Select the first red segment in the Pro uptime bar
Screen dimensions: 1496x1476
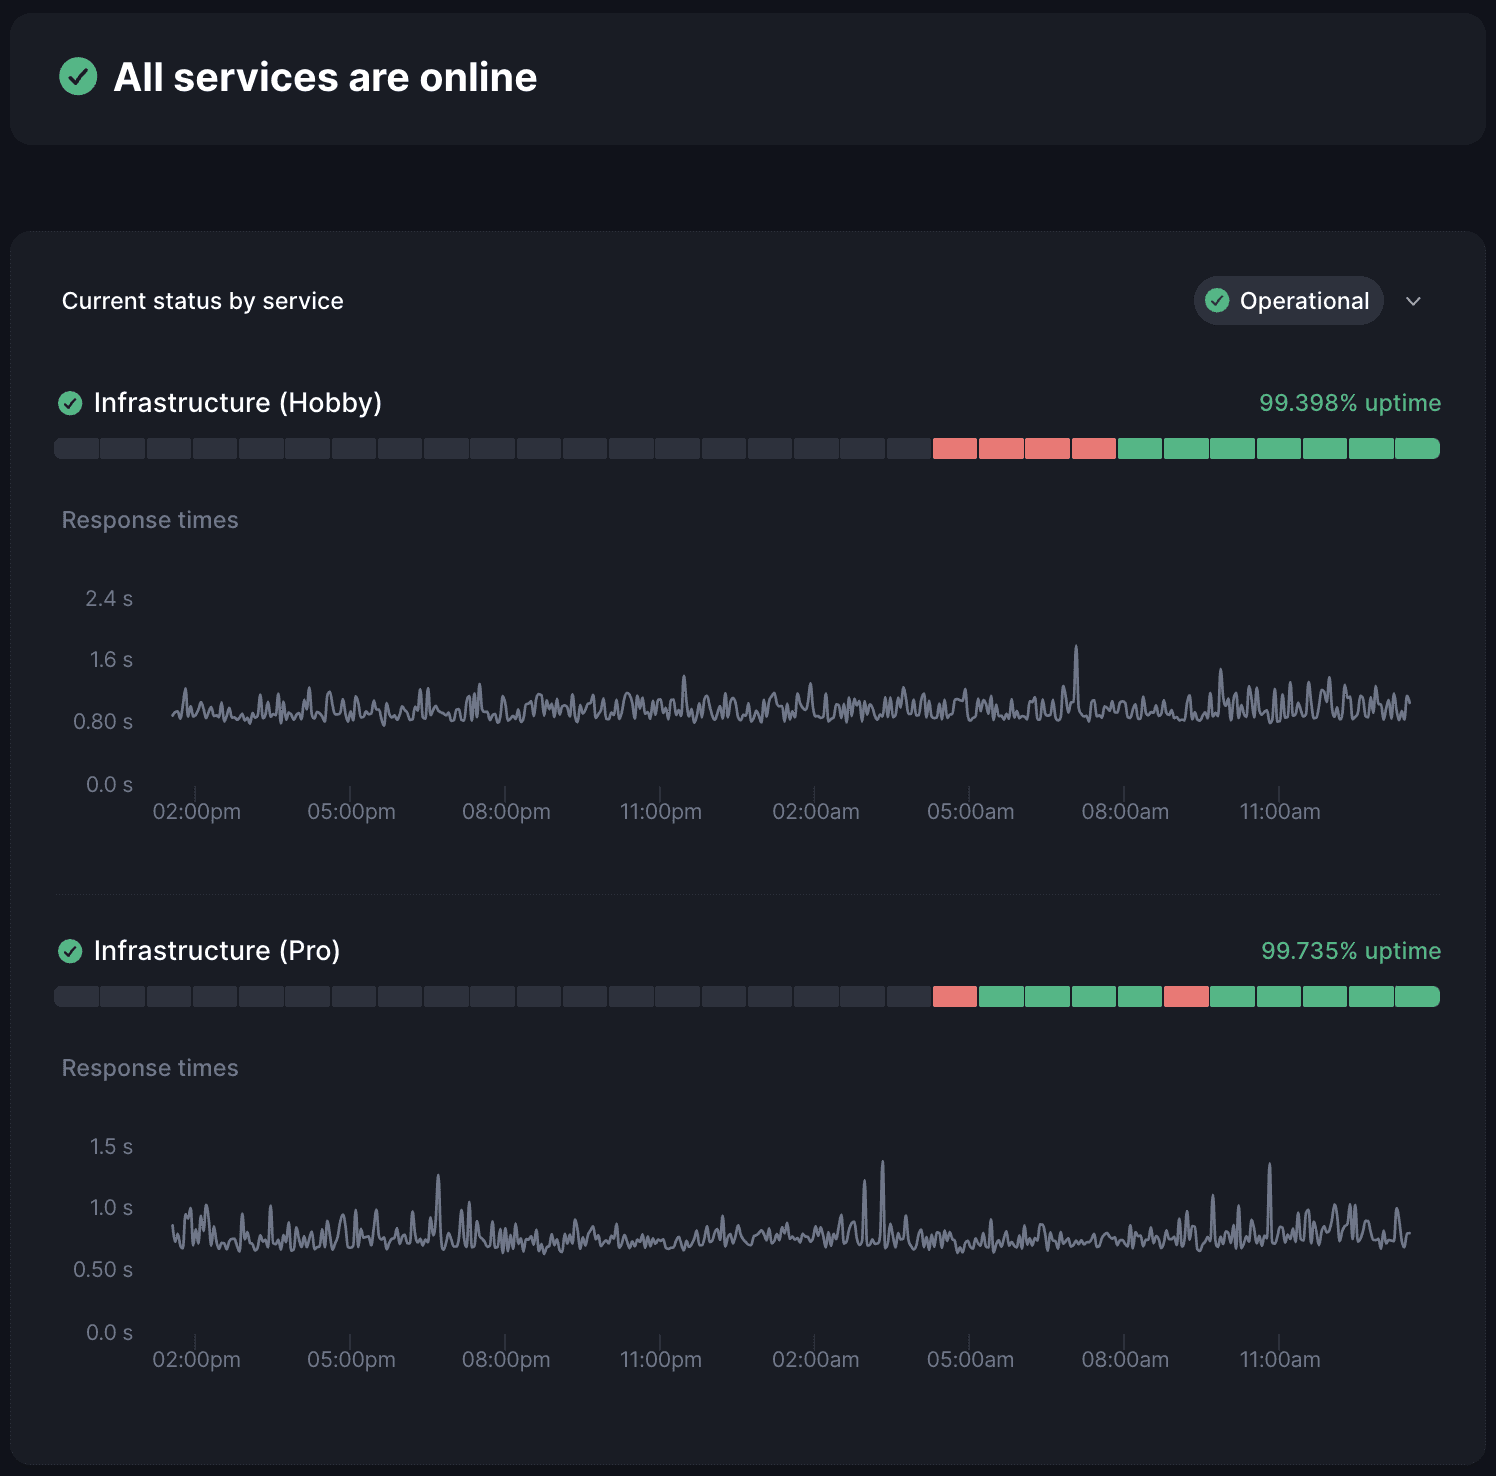[x=955, y=996]
